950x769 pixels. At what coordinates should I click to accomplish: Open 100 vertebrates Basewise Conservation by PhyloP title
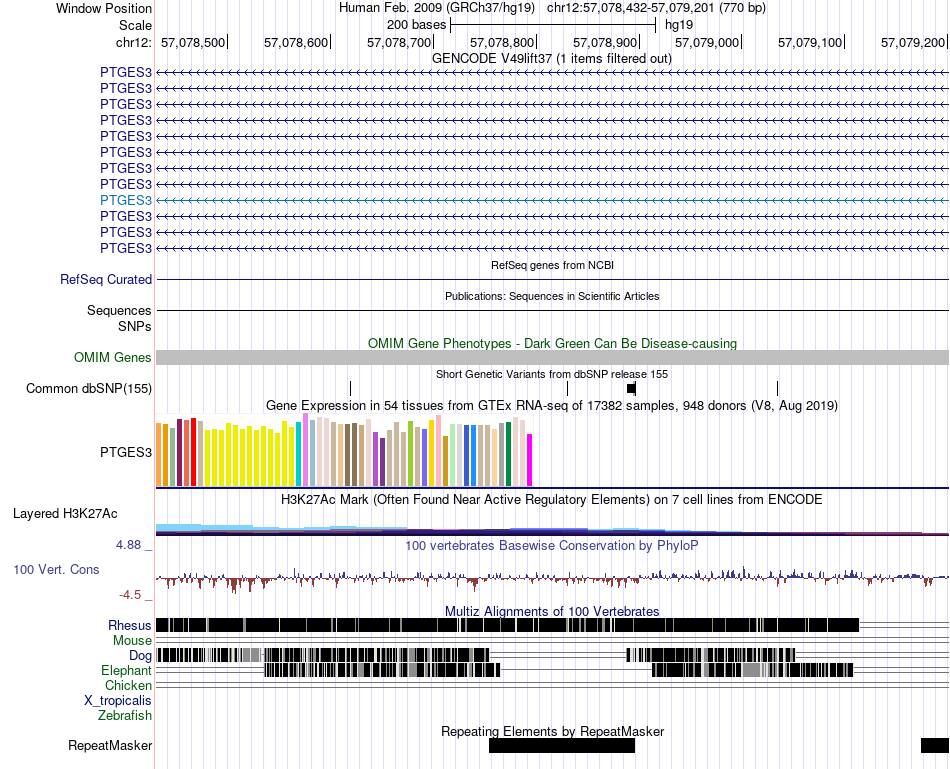[x=552, y=545]
